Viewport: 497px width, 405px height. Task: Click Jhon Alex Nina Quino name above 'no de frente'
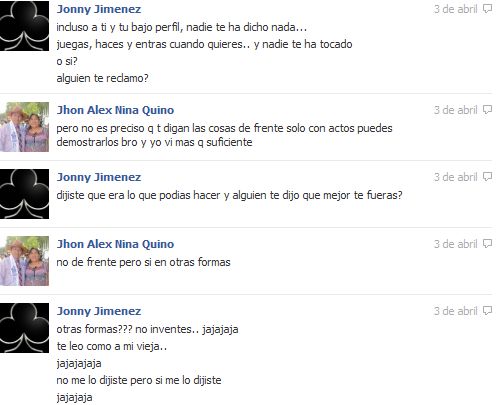[x=115, y=244]
